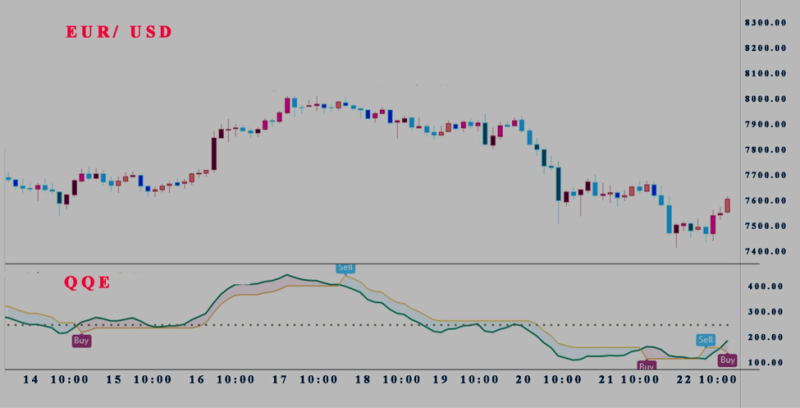Screen dimensions: 800x408
Task: Click the 200.00 QQE scale label
Action: 765,338
